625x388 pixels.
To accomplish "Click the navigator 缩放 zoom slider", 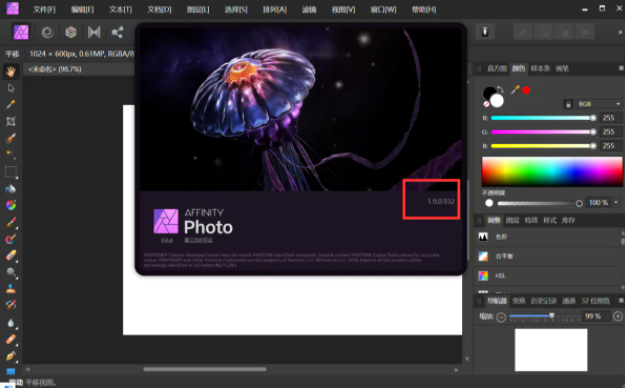I will [544, 317].
